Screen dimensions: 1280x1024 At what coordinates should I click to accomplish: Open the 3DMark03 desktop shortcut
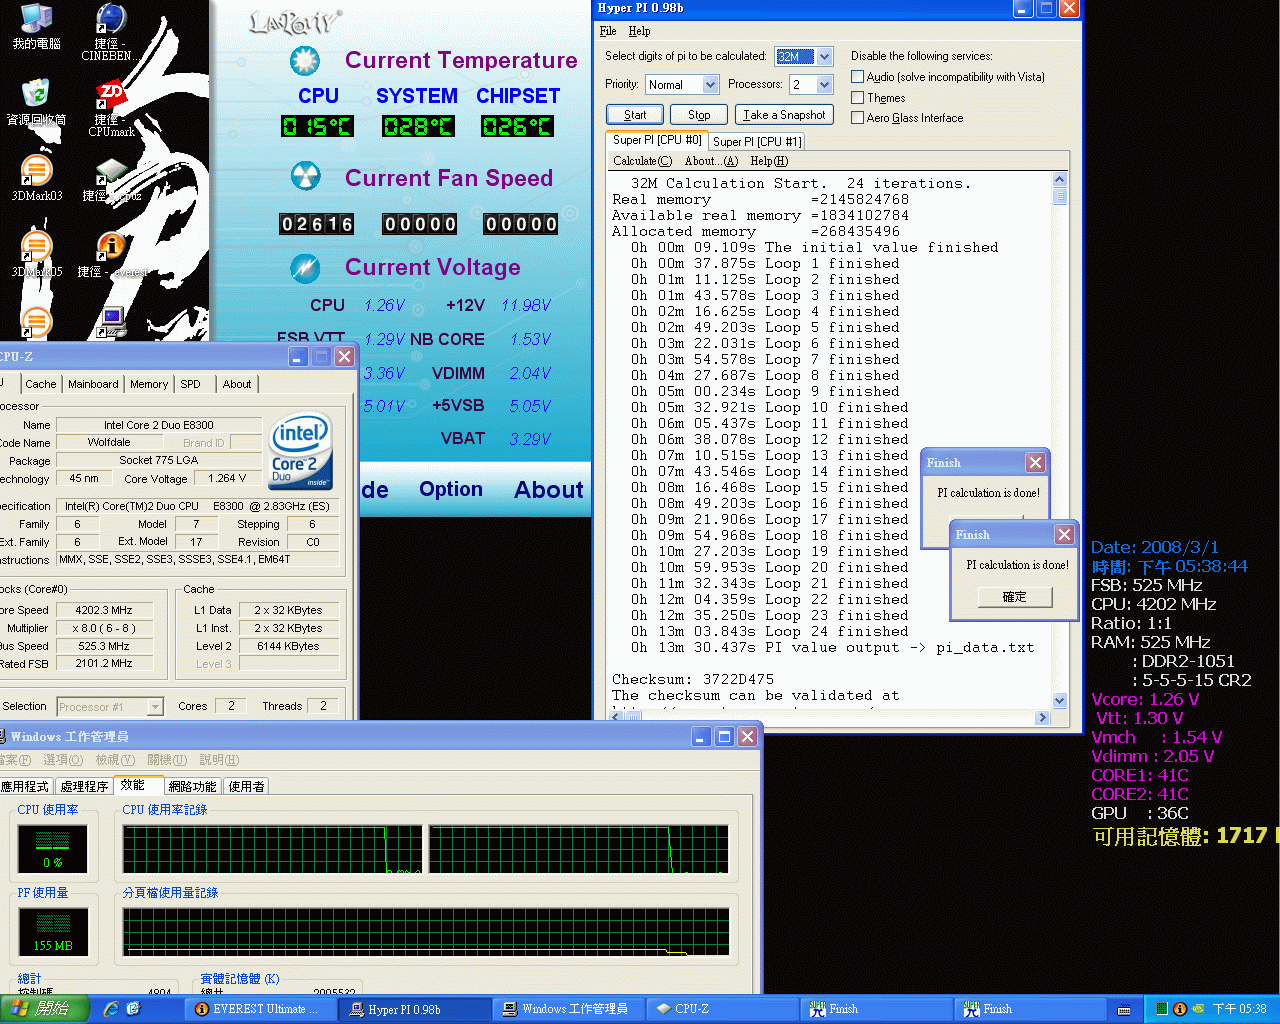36,178
